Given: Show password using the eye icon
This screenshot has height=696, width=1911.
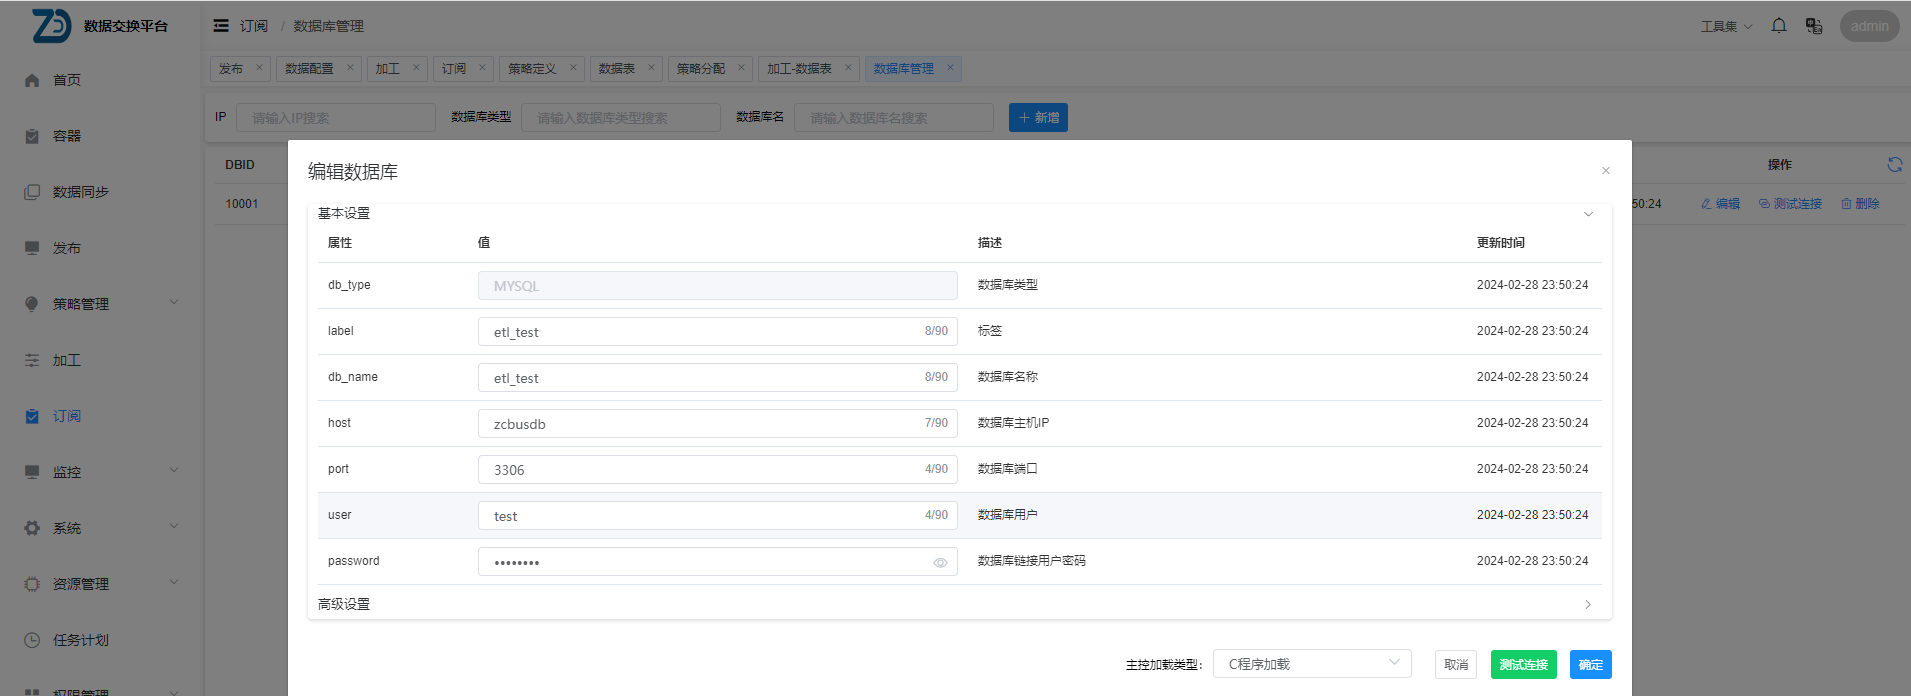Looking at the screenshot, I should click(x=940, y=563).
